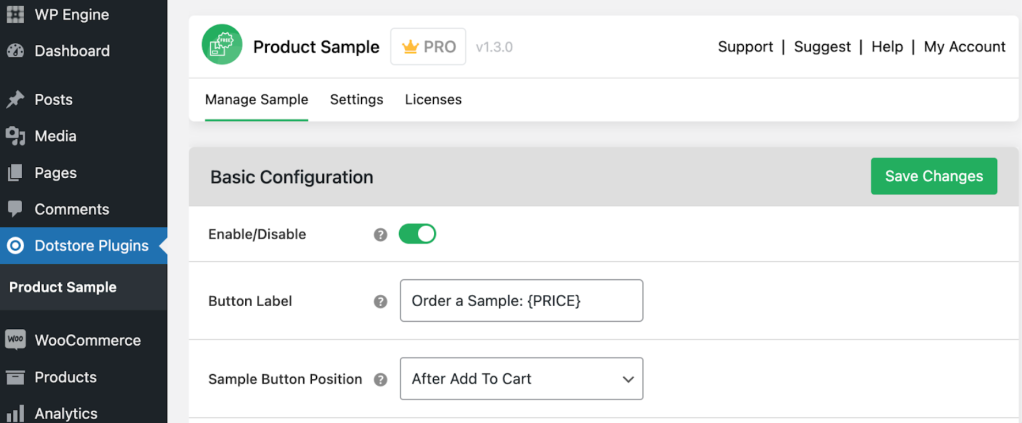Click the PRO crown badge
The width and height of the screenshot is (1022, 423).
[x=428, y=47]
